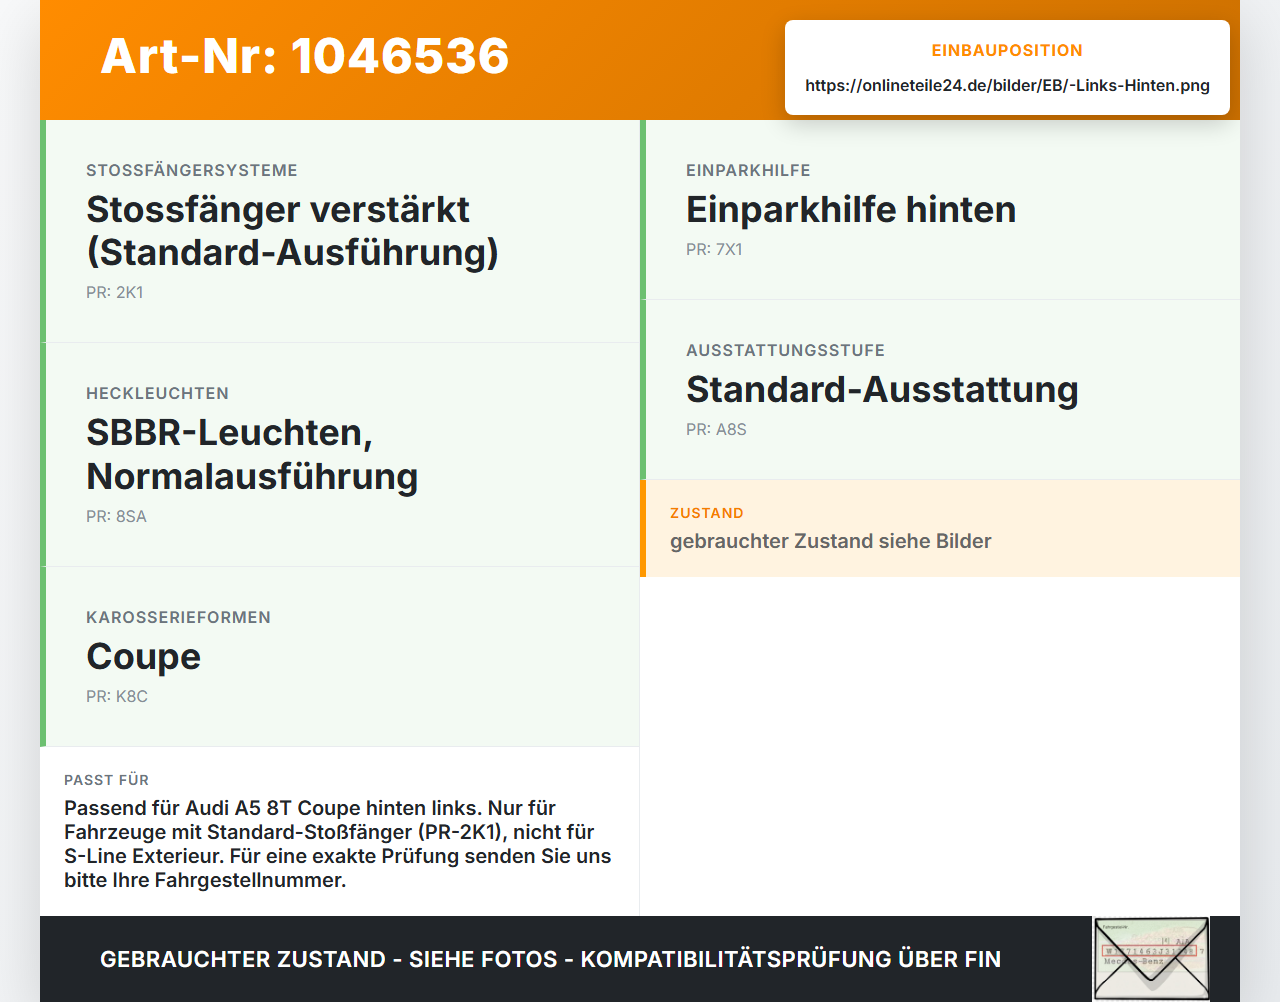Click the footer used-condition banner text
The image size is (1280, 1002).
(x=550, y=959)
